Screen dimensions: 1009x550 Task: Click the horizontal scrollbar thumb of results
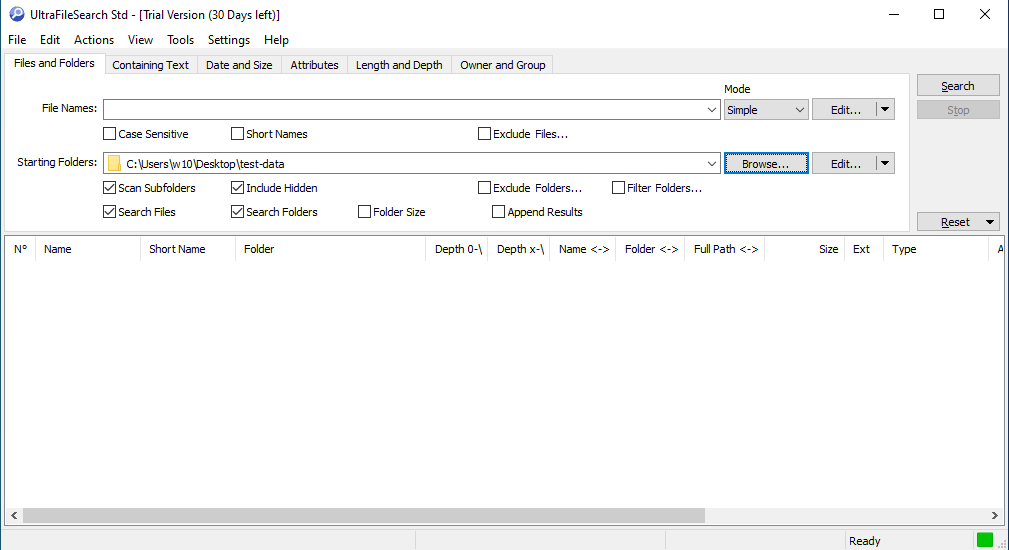(x=364, y=515)
